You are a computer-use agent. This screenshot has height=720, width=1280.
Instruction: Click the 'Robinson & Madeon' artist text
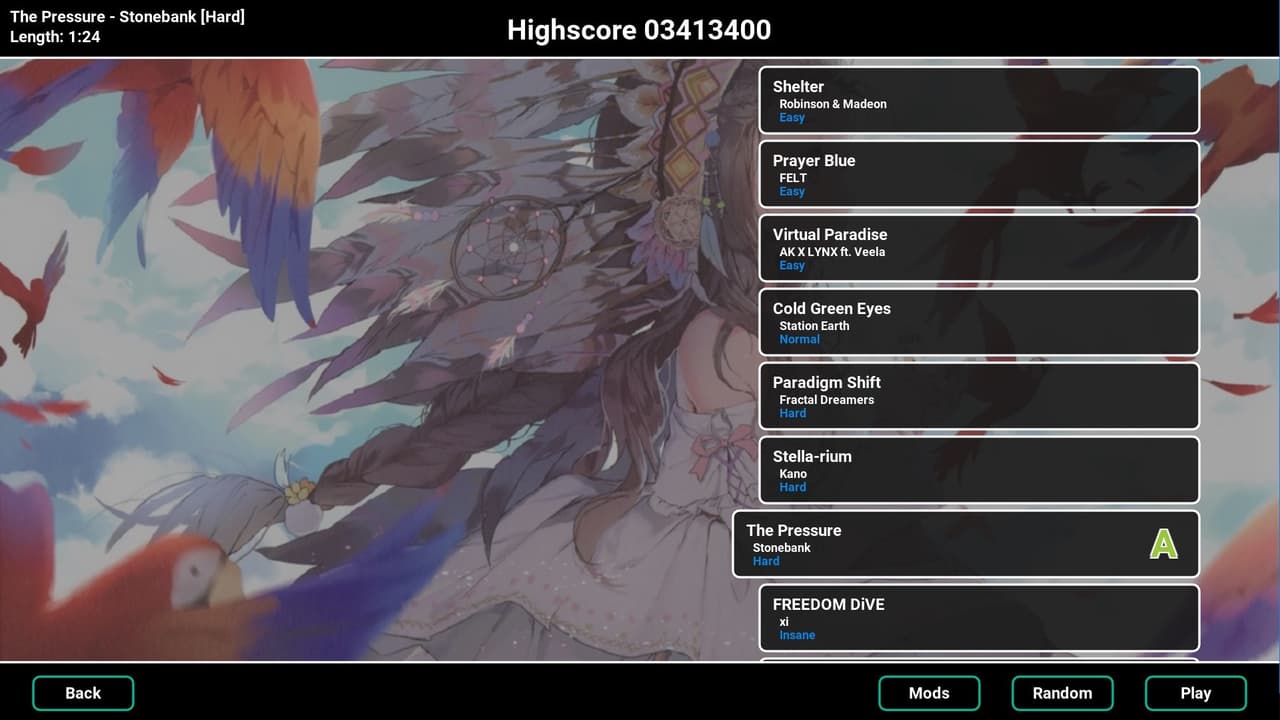click(x=833, y=104)
